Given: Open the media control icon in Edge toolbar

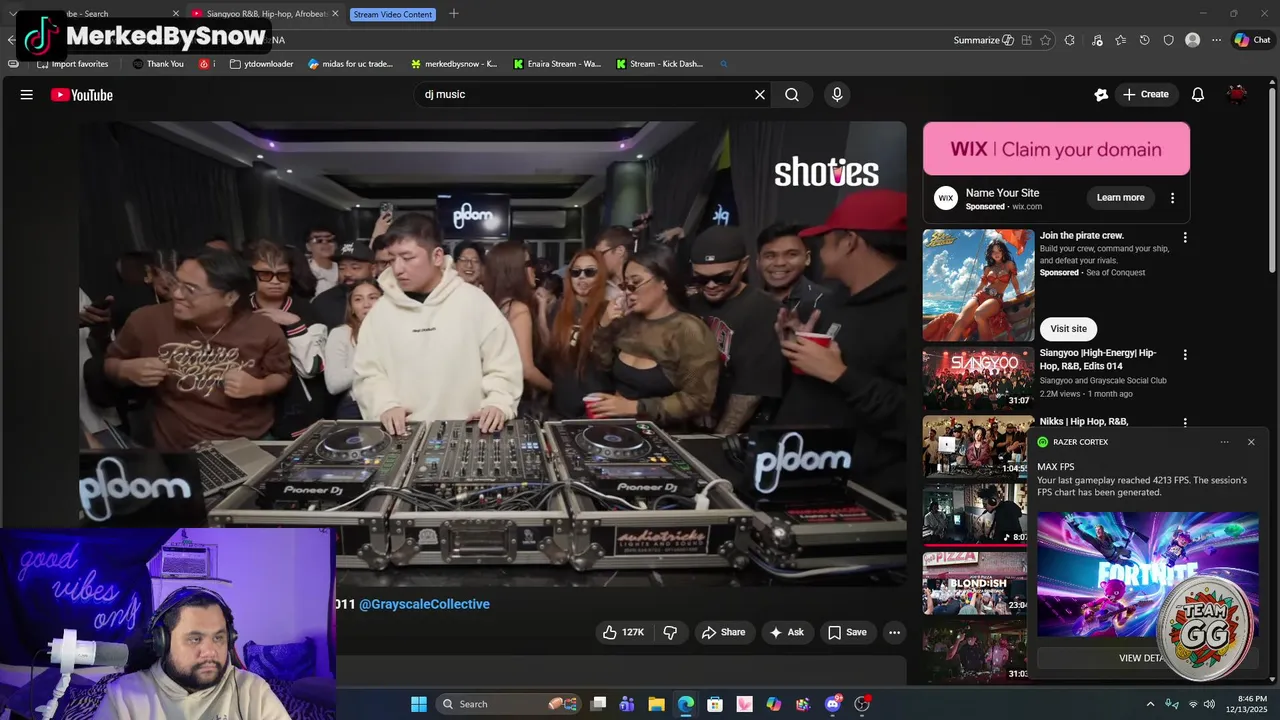Looking at the screenshot, I should pos(1097,40).
